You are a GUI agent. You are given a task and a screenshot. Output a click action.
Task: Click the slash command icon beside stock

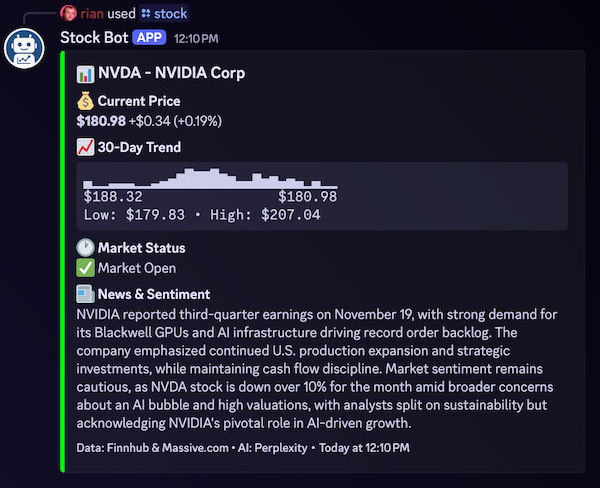click(x=146, y=13)
